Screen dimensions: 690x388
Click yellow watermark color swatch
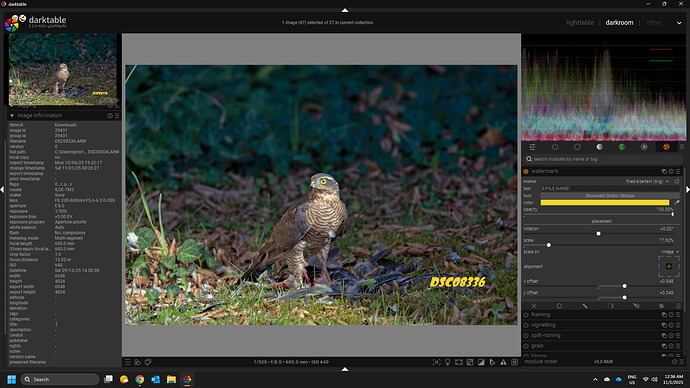(x=605, y=202)
